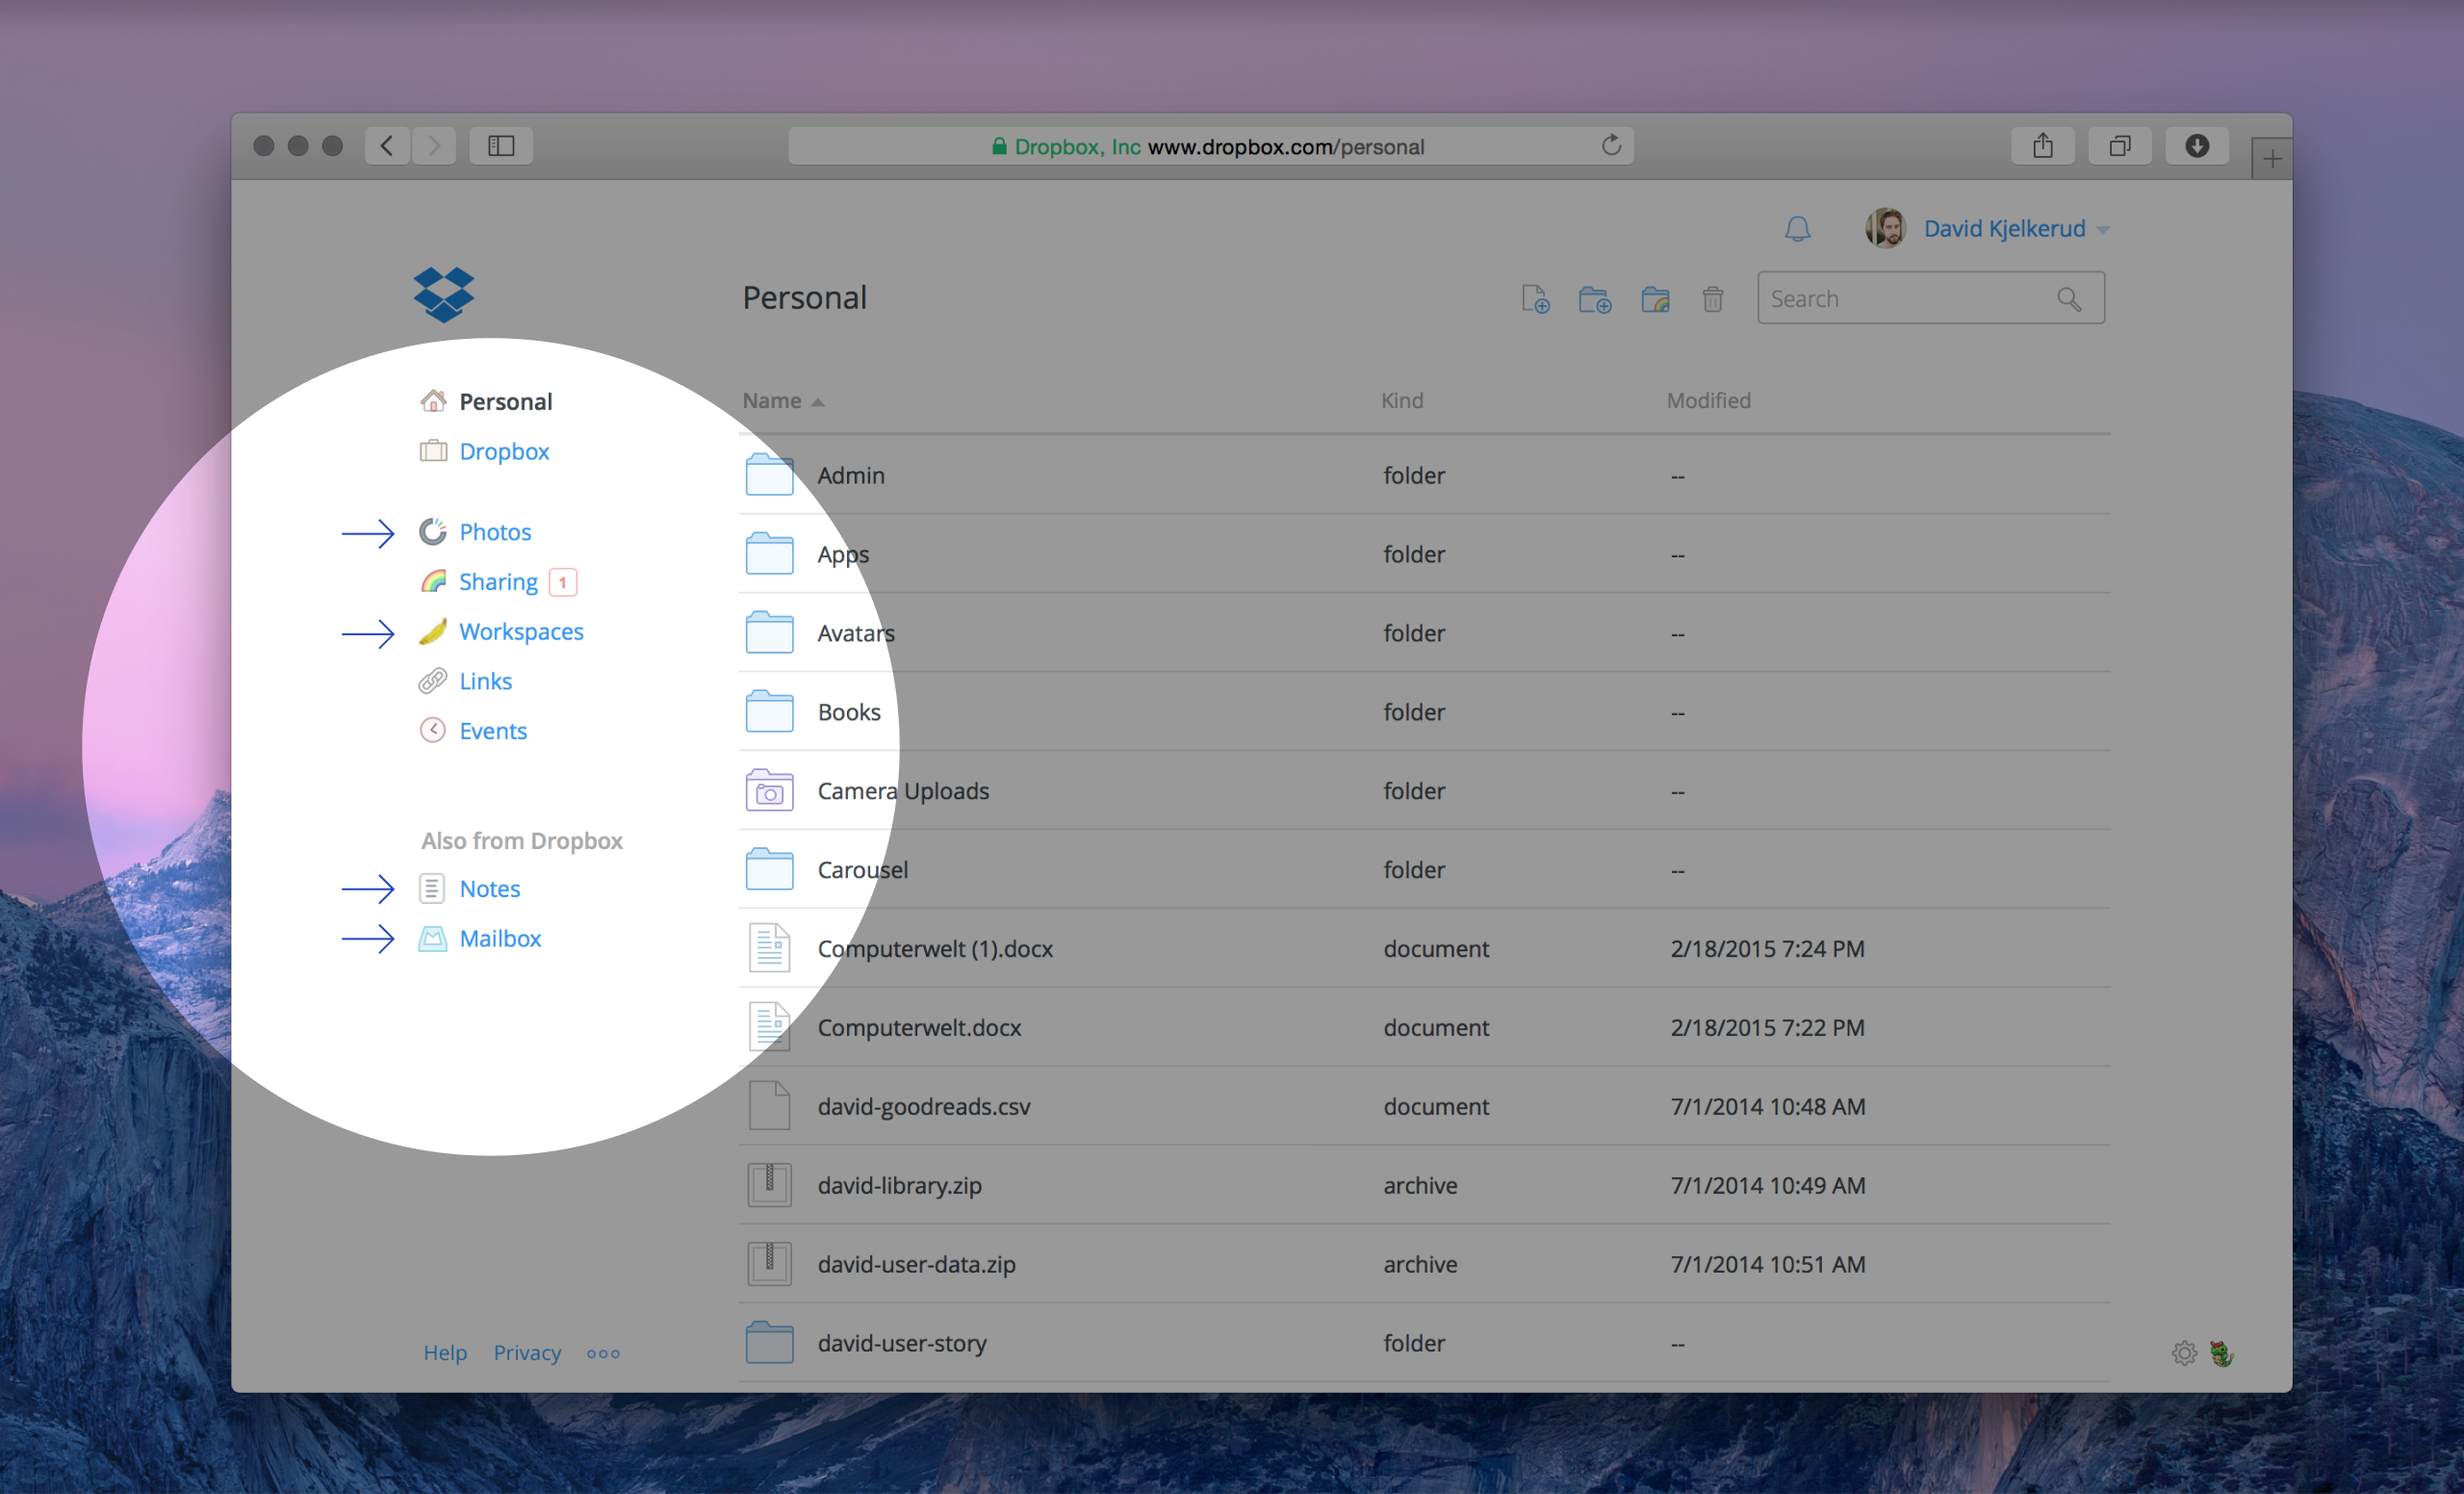Reload the page in Safari
The width and height of the screenshot is (2464, 1494).
coord(1611,146)
